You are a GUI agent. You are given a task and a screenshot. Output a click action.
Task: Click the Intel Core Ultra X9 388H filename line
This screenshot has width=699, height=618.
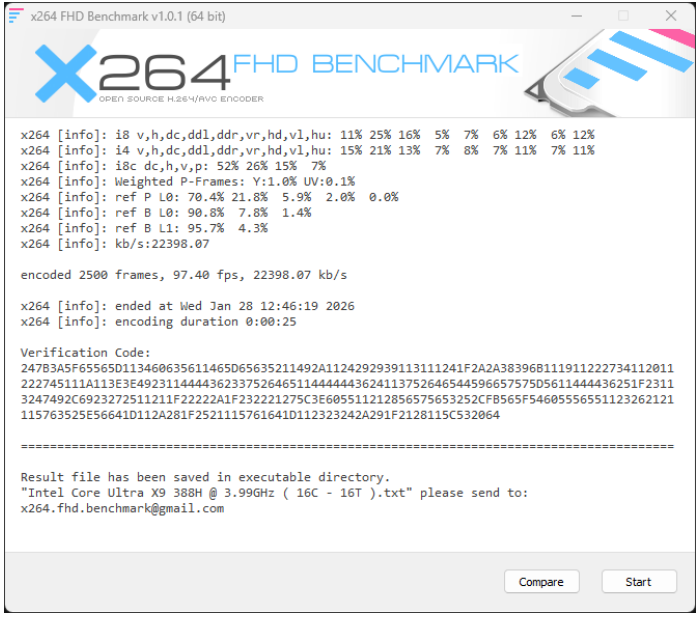274,493
